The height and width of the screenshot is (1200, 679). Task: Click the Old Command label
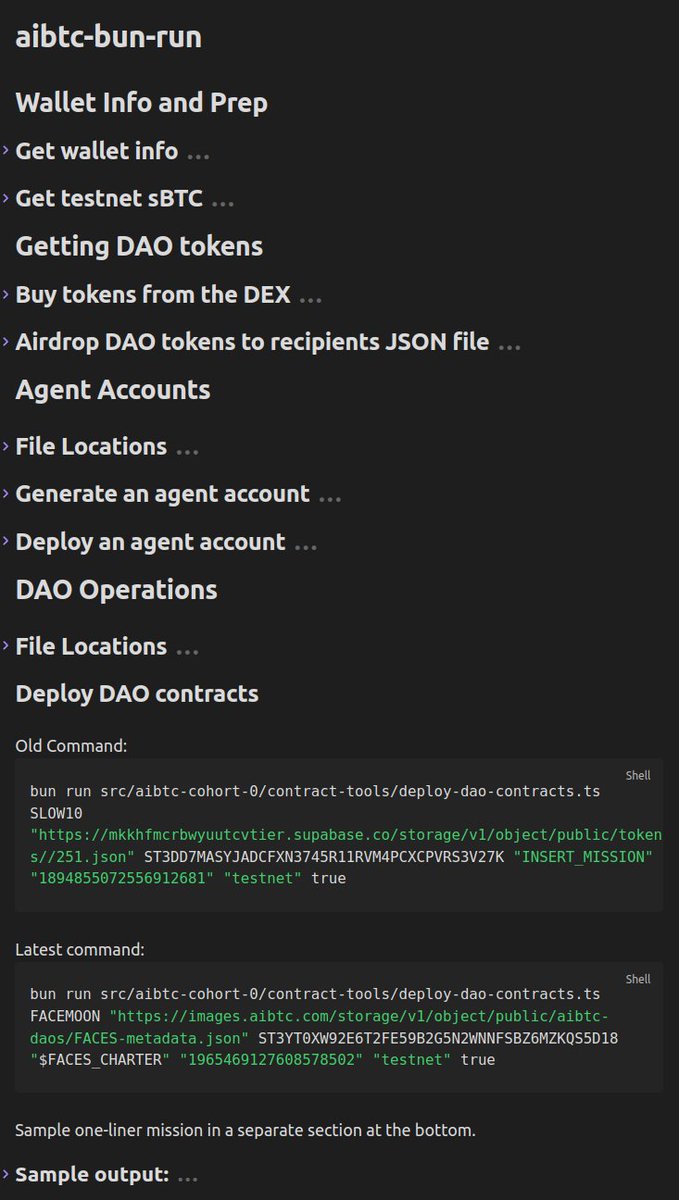coord(71,745)
